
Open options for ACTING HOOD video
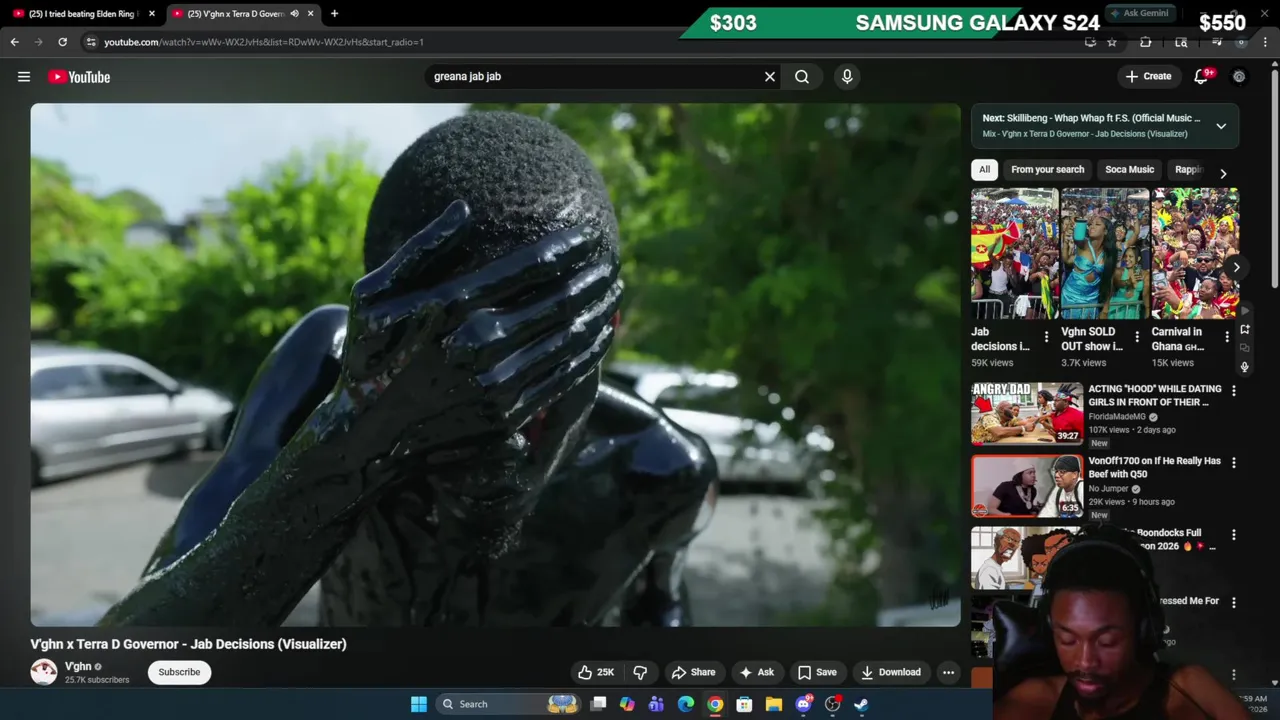coord(1233,391)
